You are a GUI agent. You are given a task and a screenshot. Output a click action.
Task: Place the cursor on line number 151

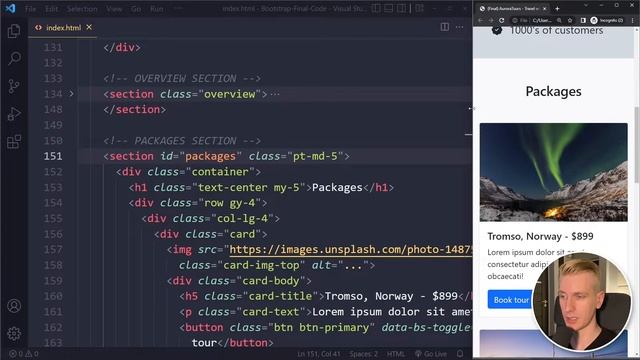coord(53,156)
